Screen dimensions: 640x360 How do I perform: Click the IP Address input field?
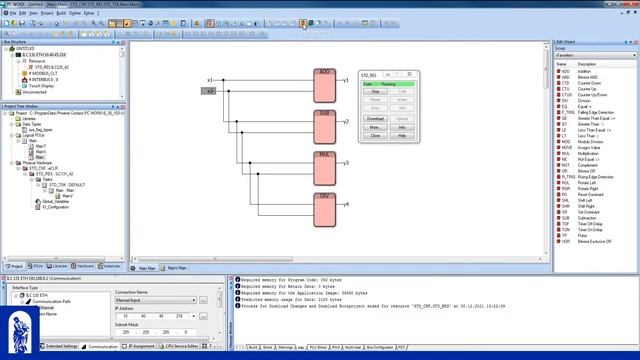(153, 316)
